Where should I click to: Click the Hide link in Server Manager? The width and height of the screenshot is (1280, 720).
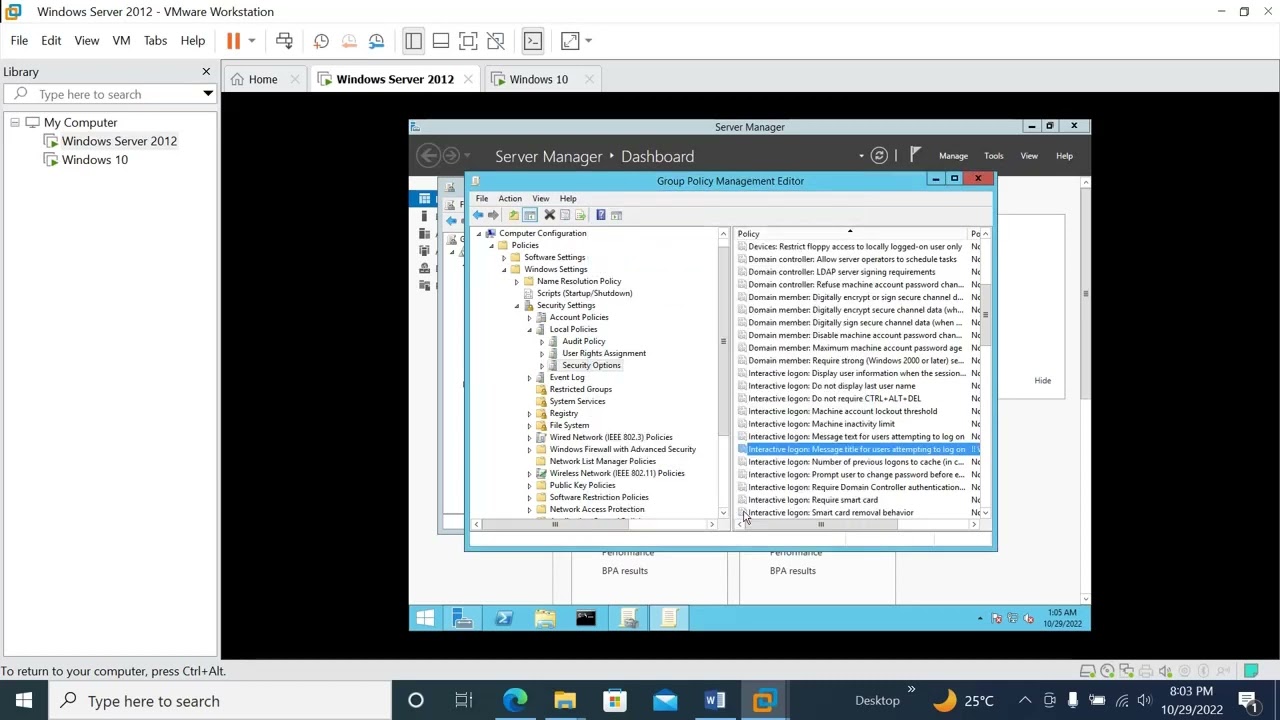pos(1042,380)
